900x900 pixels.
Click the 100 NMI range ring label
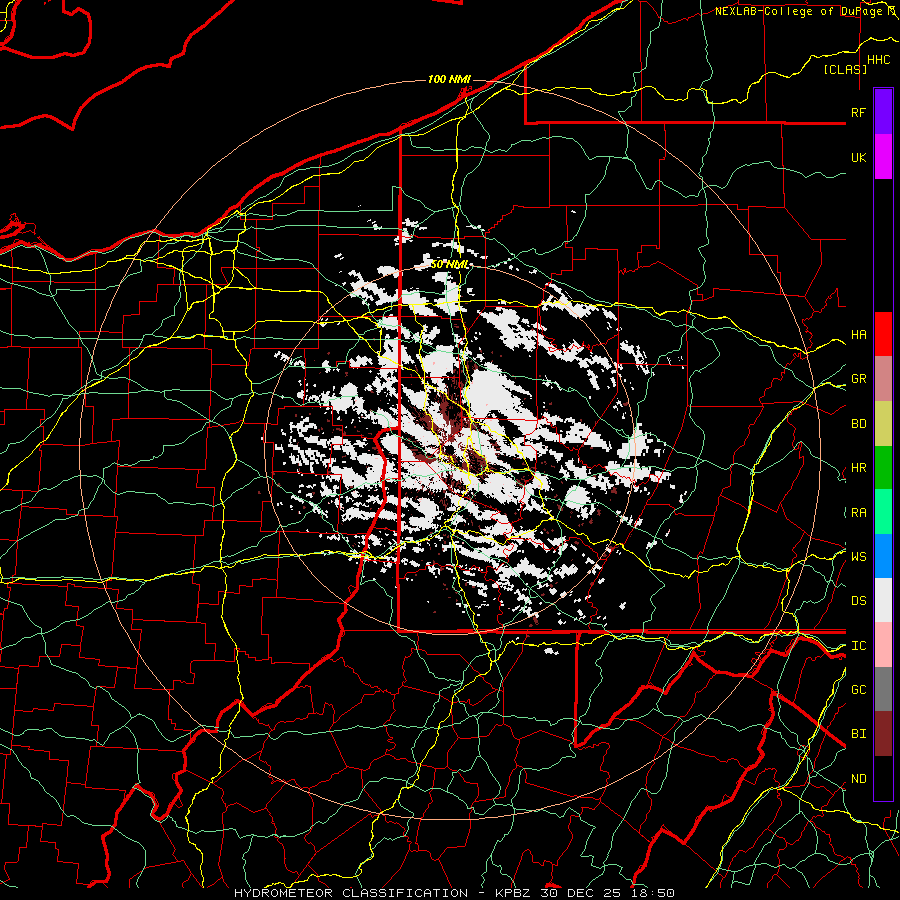pyautogui.click(x=449, y=79)
